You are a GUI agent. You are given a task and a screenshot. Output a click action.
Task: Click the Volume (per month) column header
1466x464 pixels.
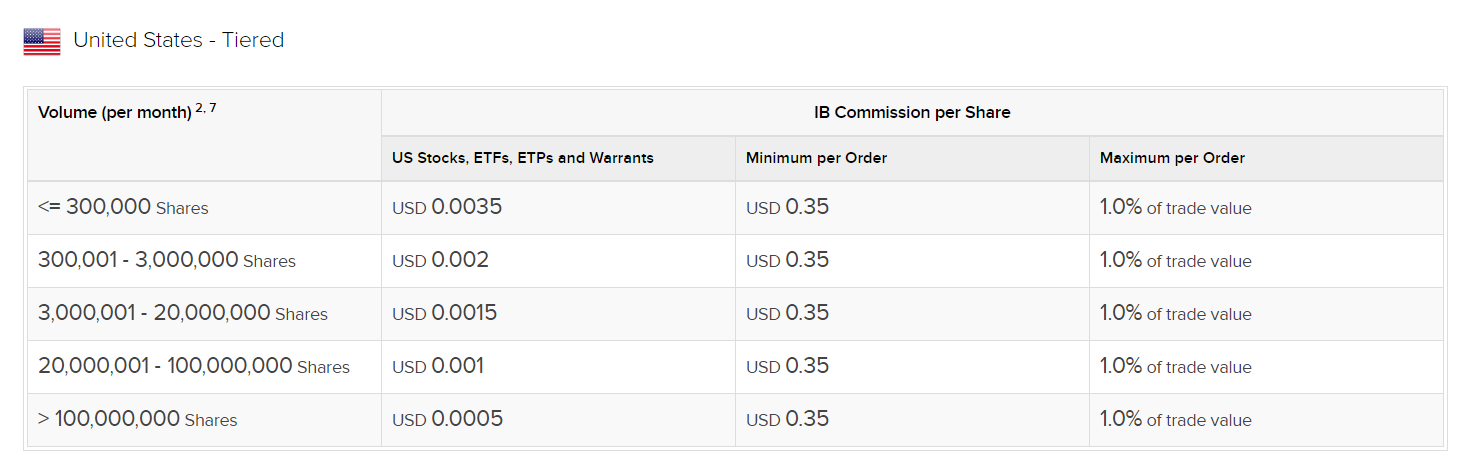point(115,112)
